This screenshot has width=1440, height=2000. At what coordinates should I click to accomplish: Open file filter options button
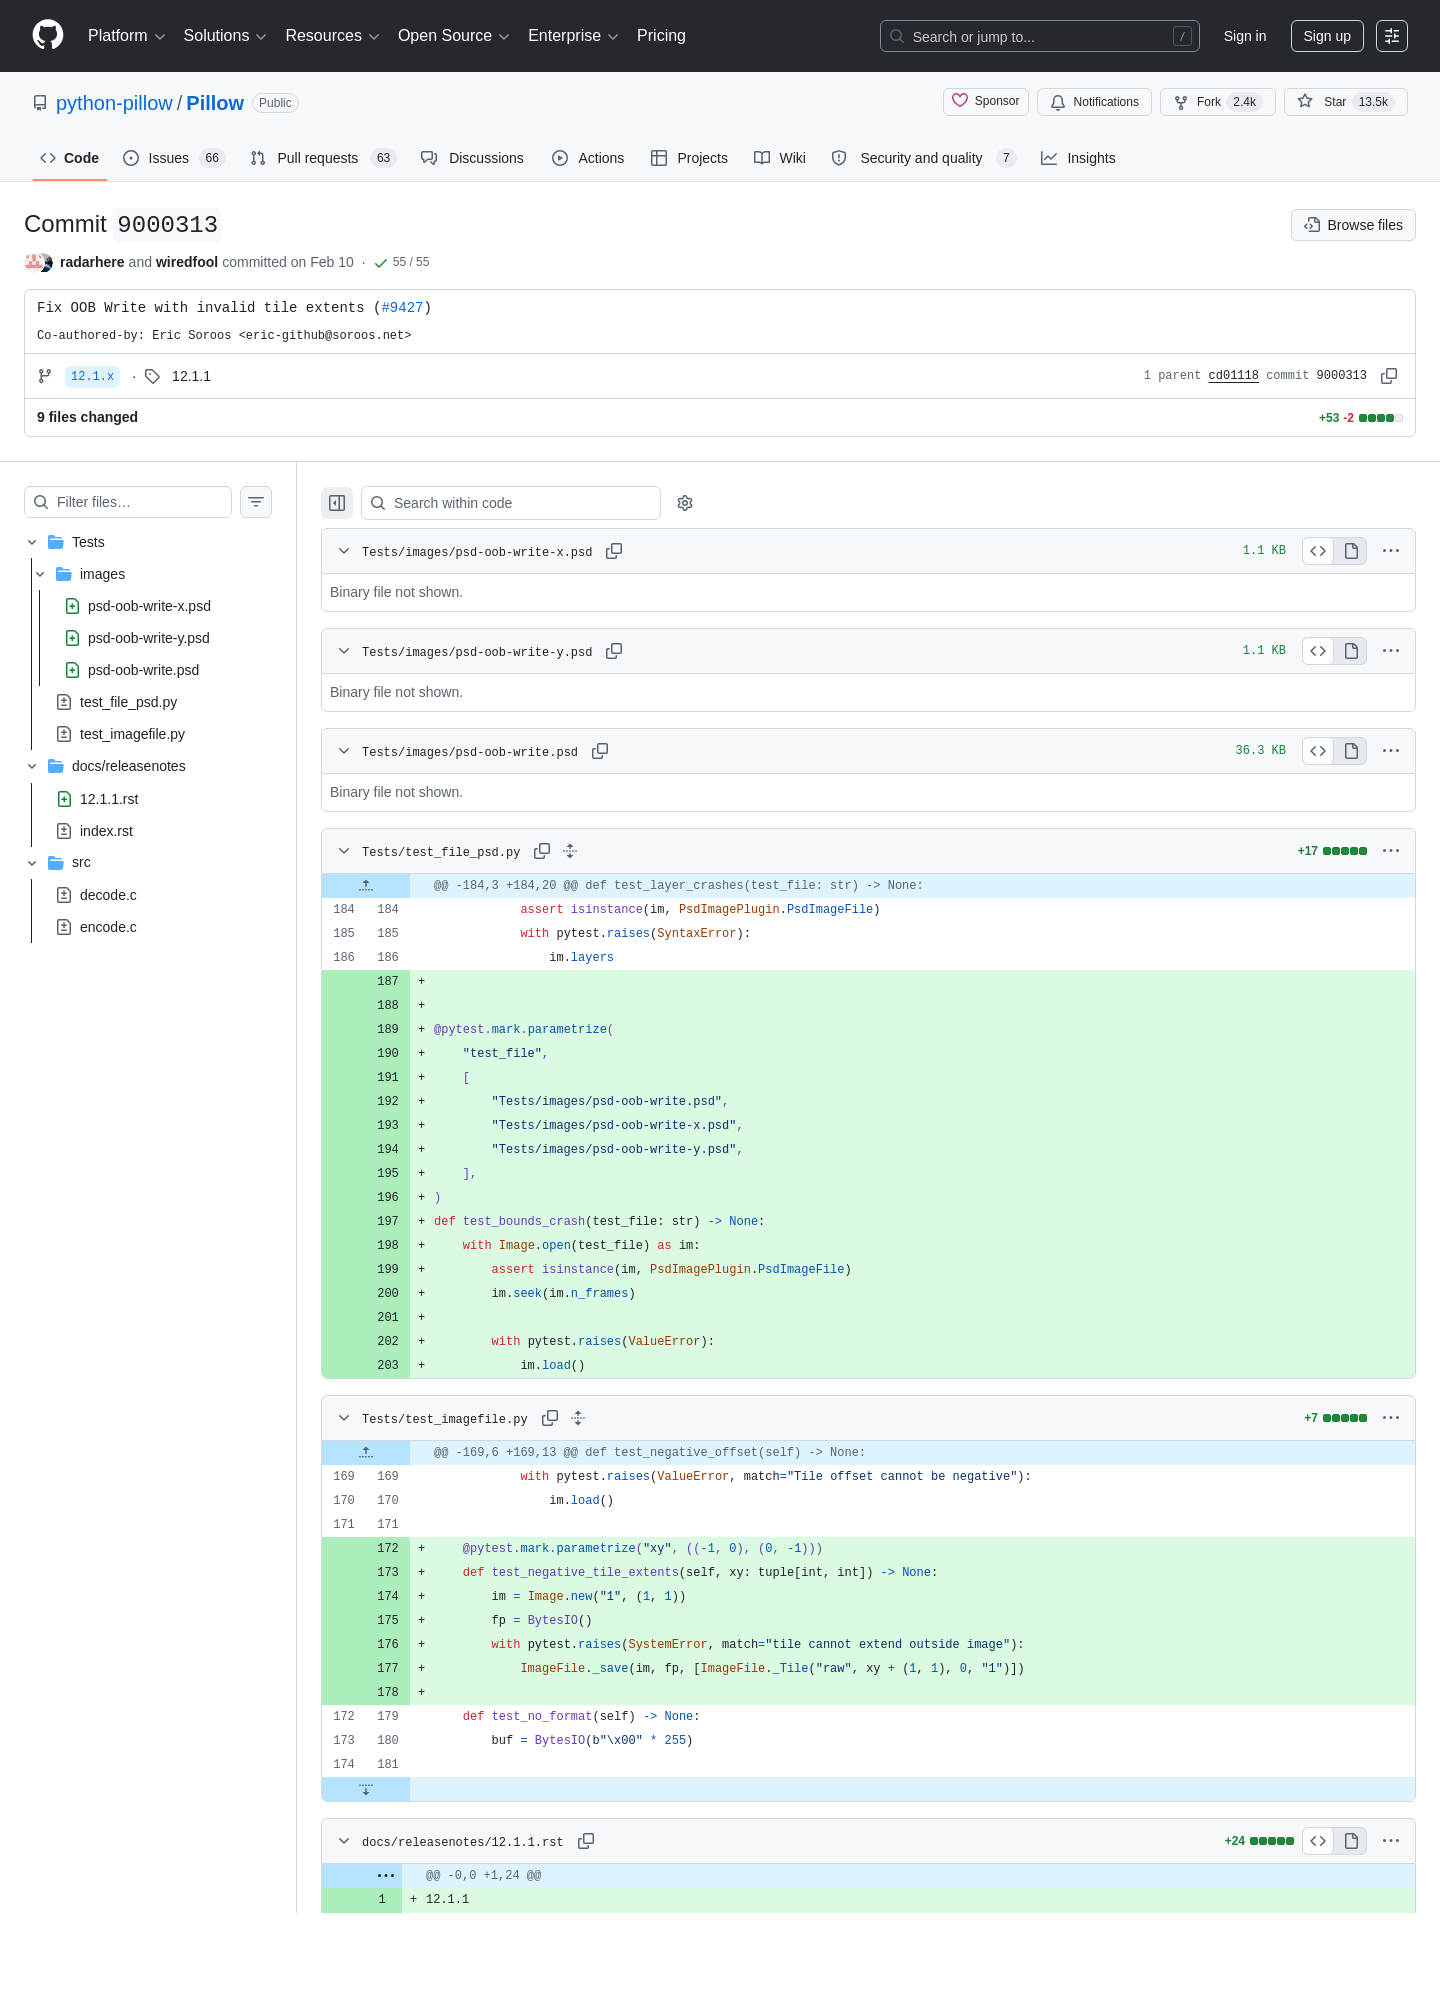click(256, 502)
